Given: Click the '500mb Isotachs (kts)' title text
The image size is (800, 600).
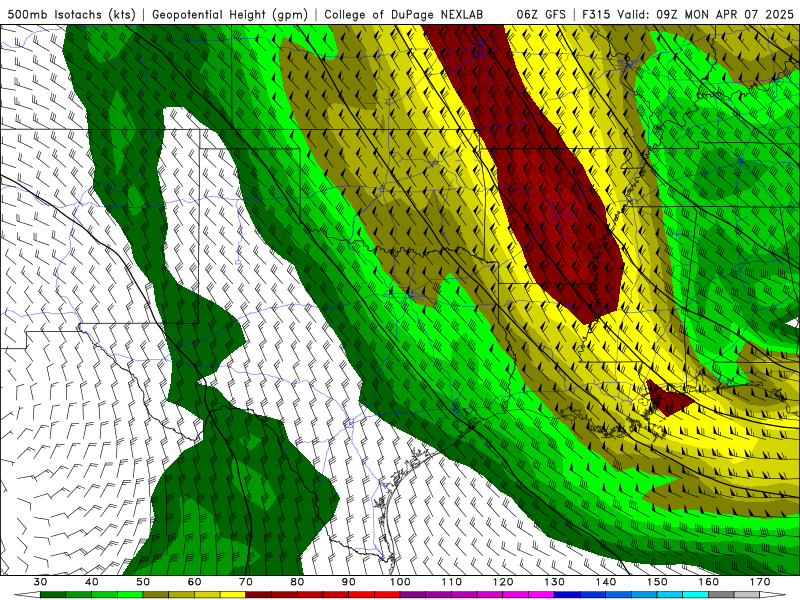Looking at the screenshot, I should [x=71, y=14].
